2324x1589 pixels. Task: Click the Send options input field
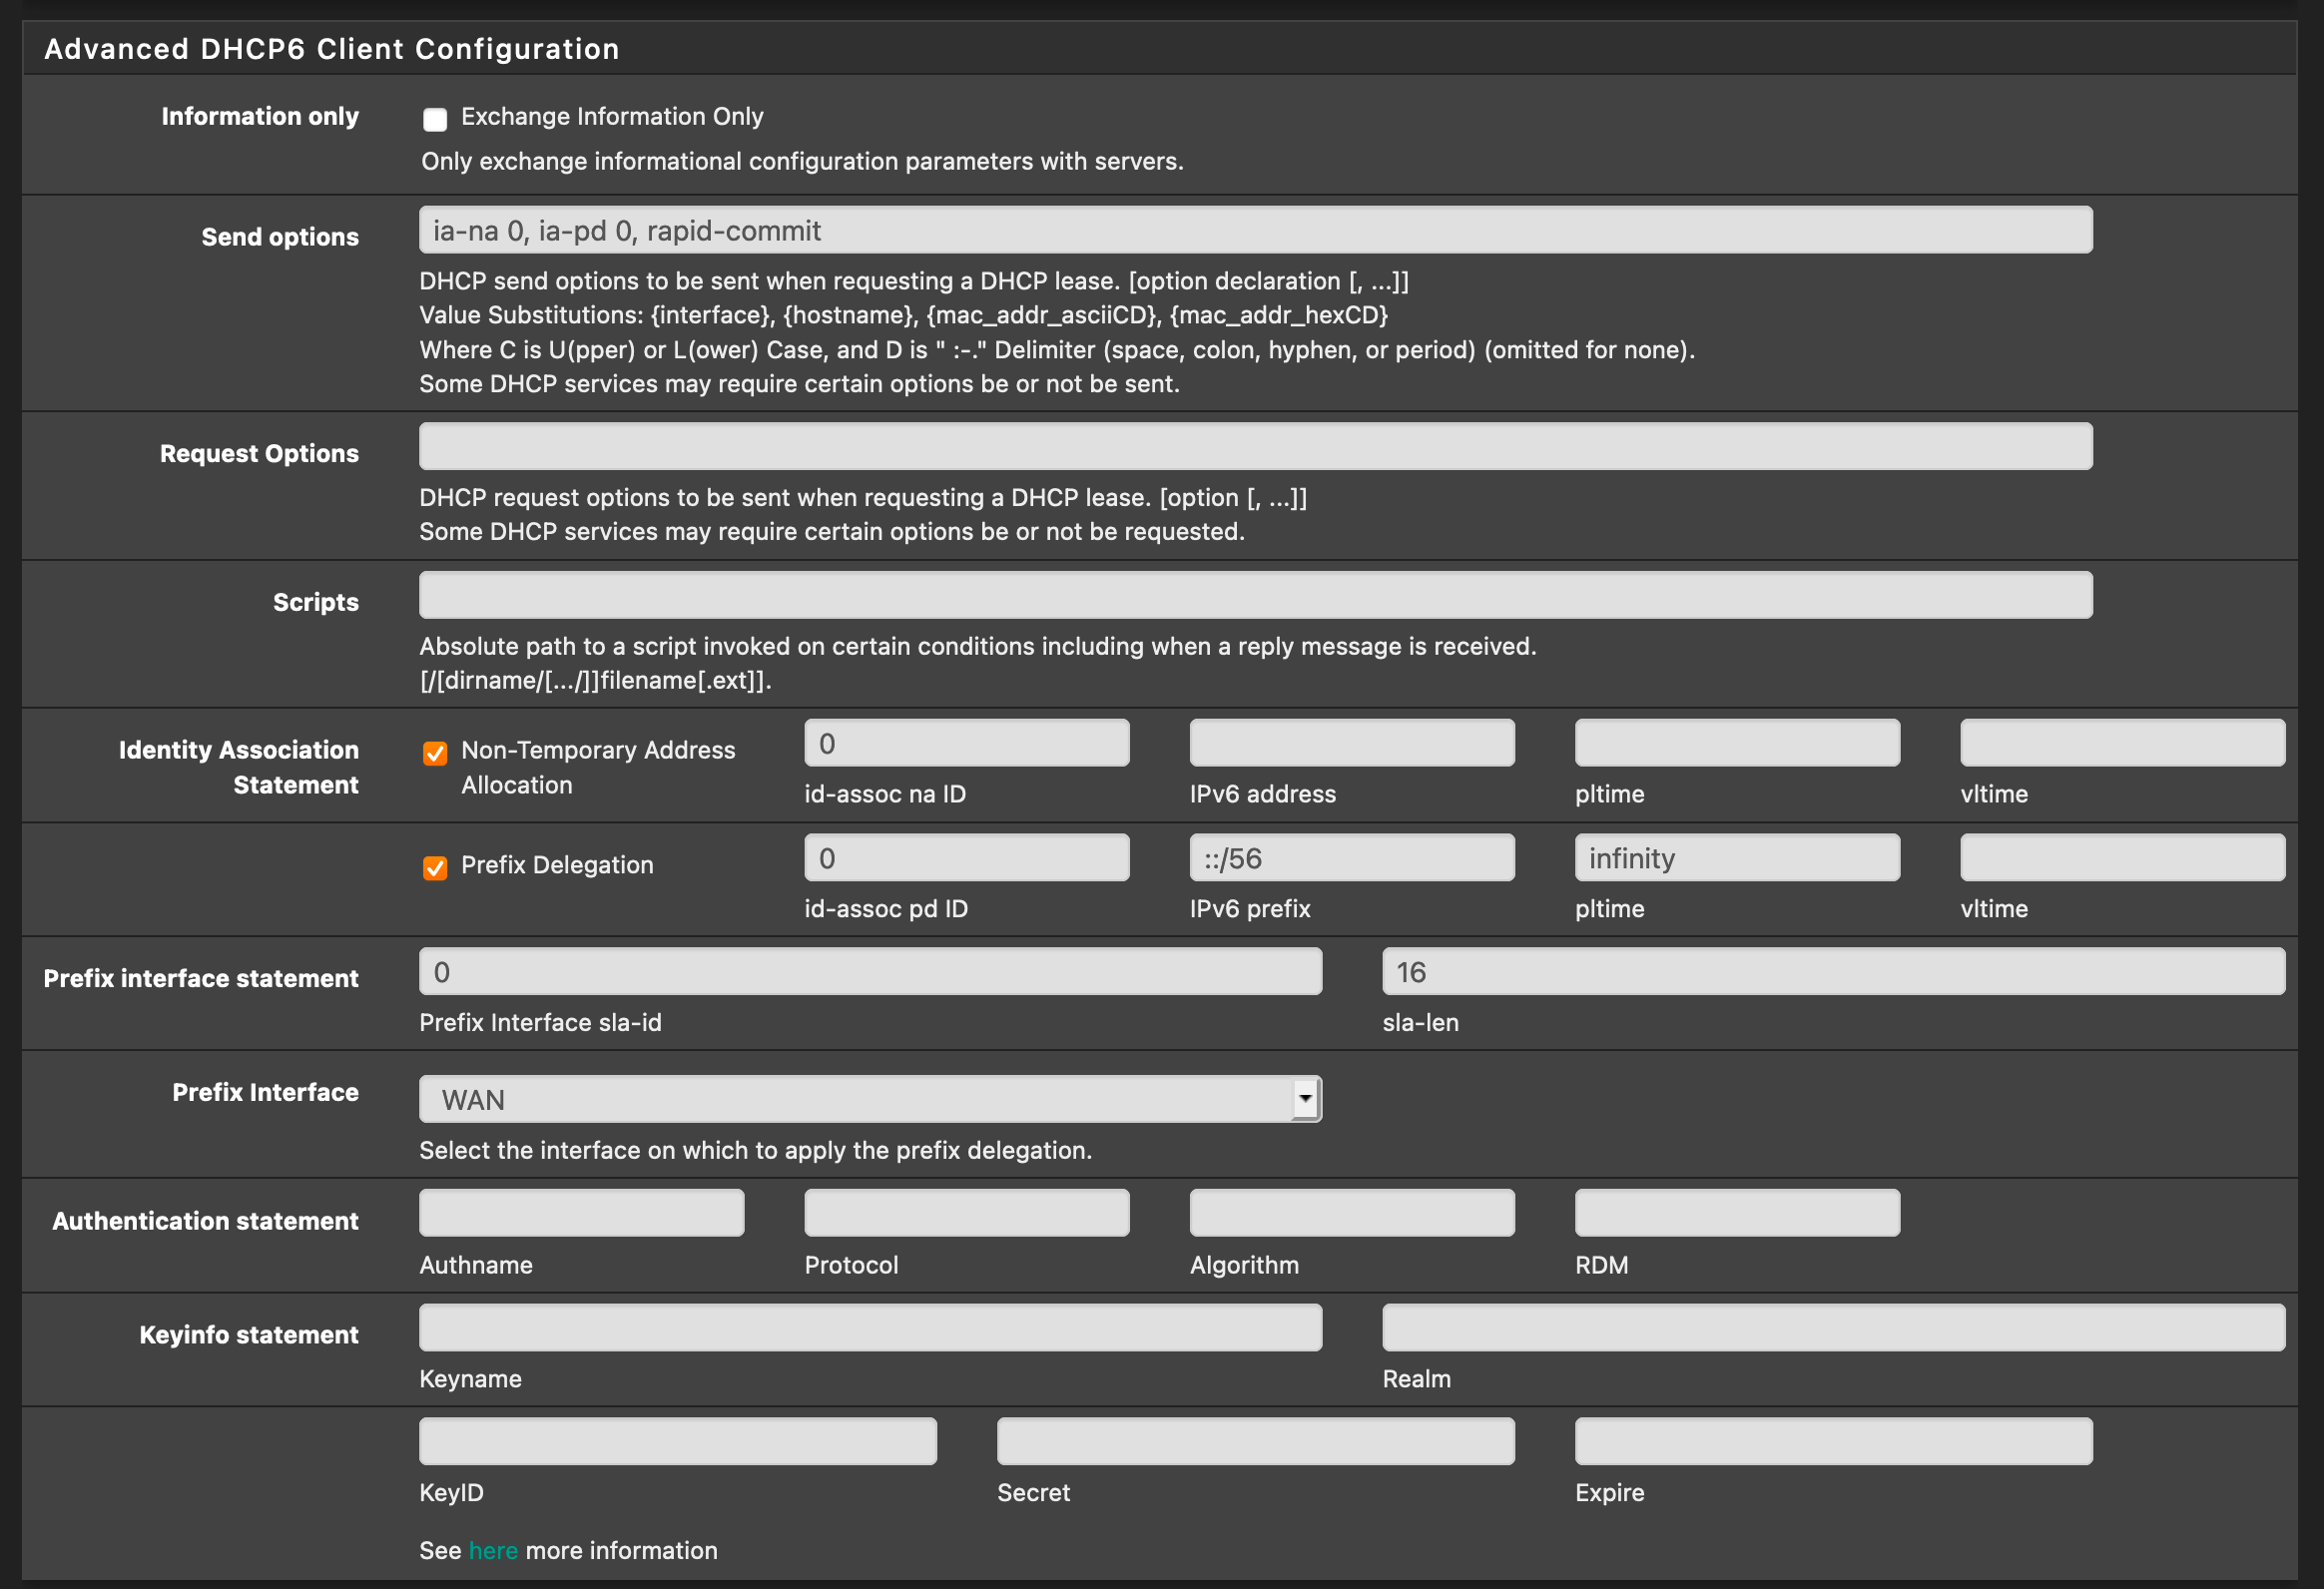click(x=1255, y=230)
